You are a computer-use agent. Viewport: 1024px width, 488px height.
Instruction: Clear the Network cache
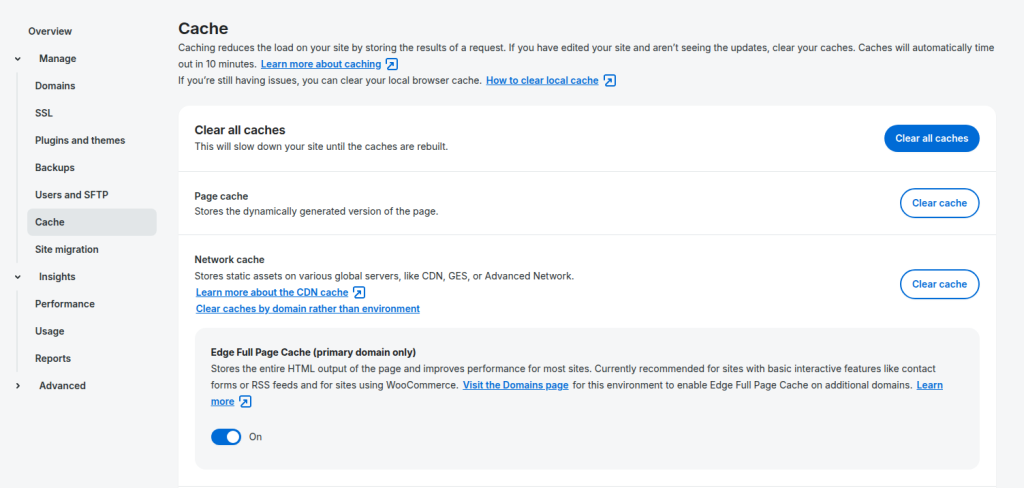pyautogui.click(x=939, y=284)
